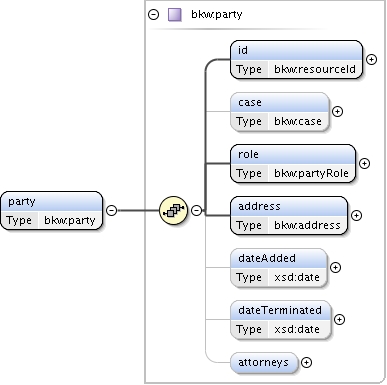Viewport: 387px width, 385px height.
Task: Expand the id element
Action: (x=371, y=59)
